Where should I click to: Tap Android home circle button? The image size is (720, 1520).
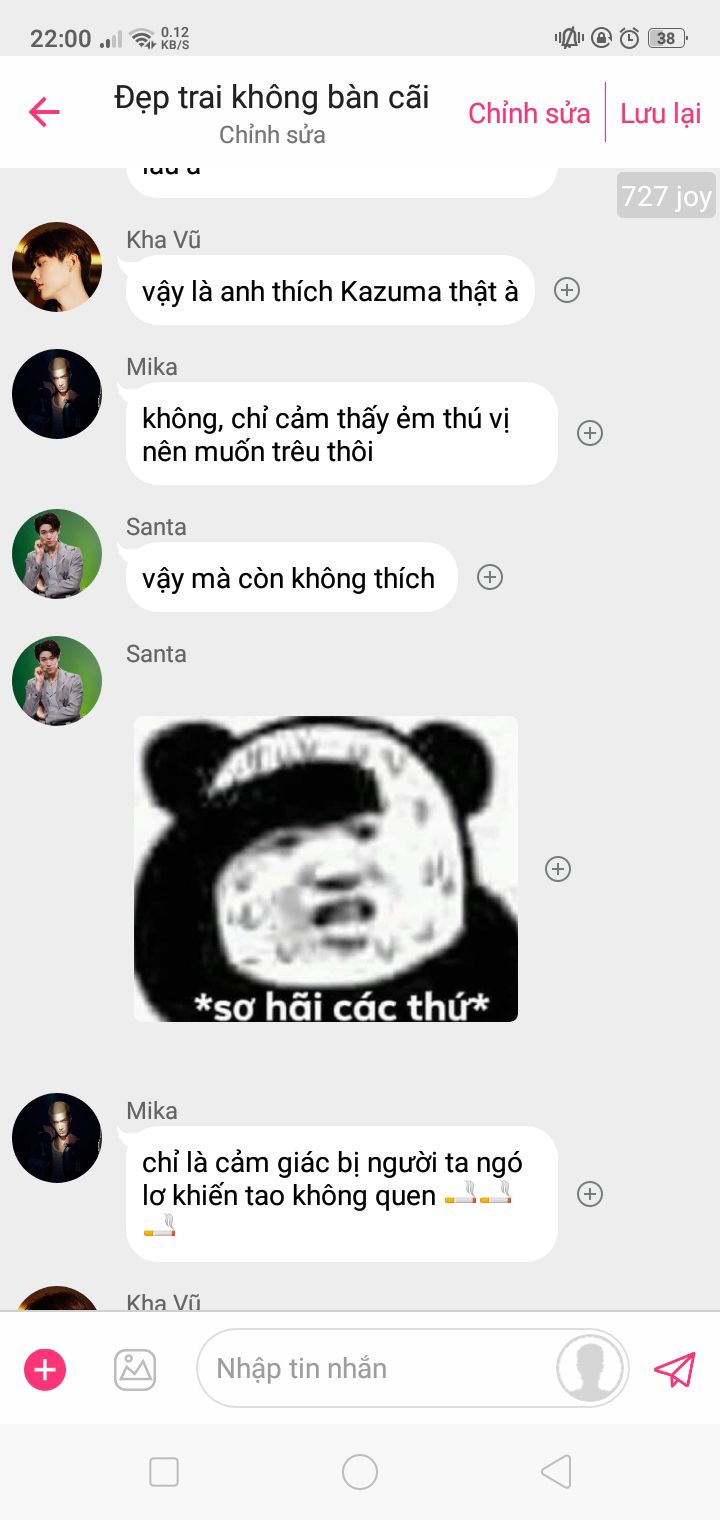click(360, 1472)
